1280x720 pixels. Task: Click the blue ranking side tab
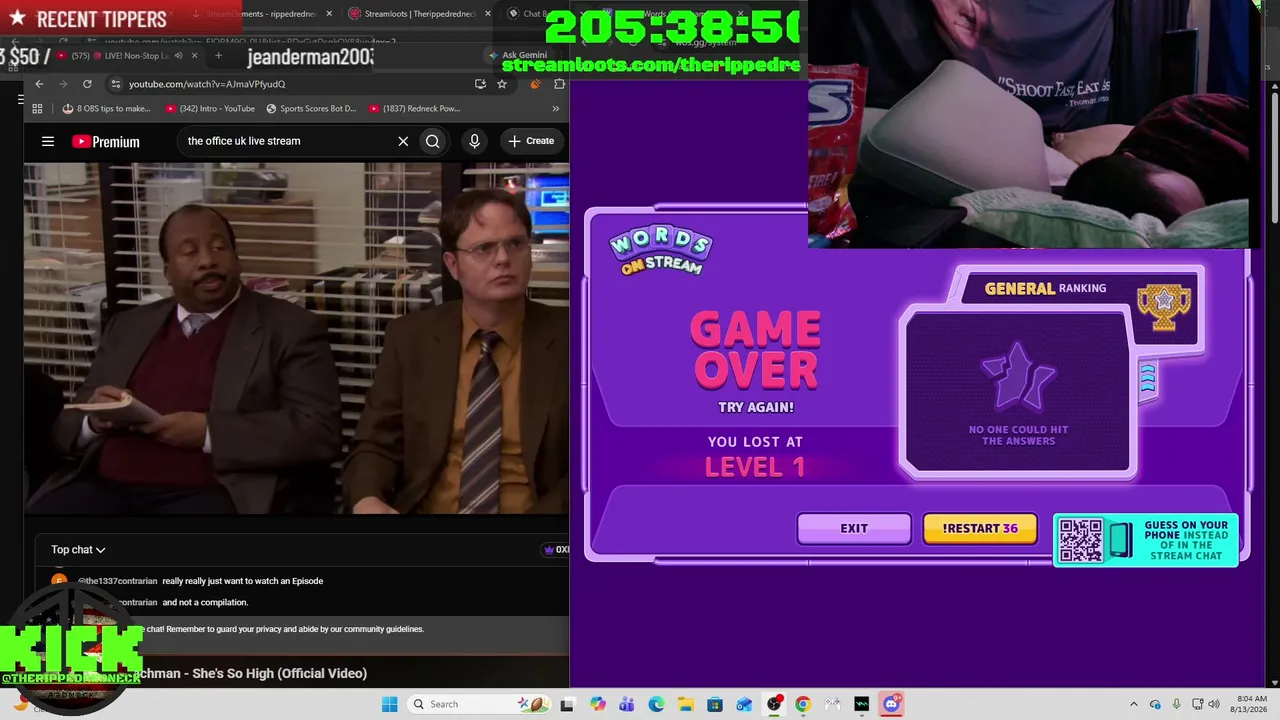pyautogui.click(x=1147, y=380)
